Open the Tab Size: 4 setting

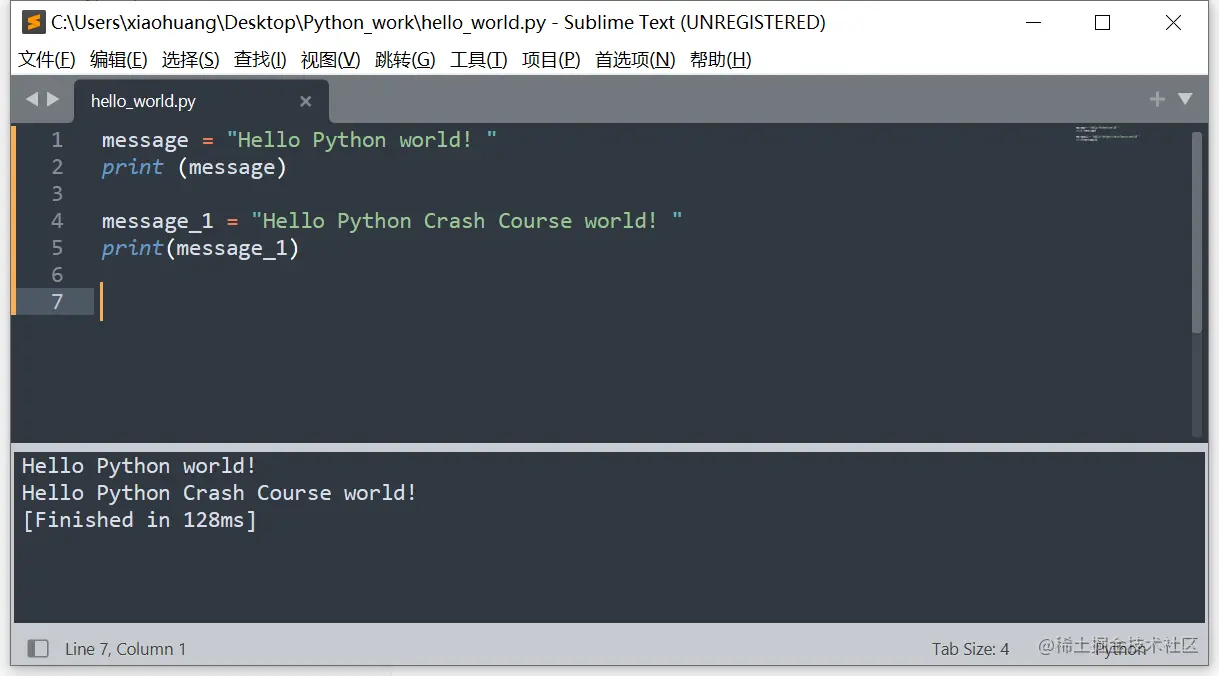tap(970, 649)
